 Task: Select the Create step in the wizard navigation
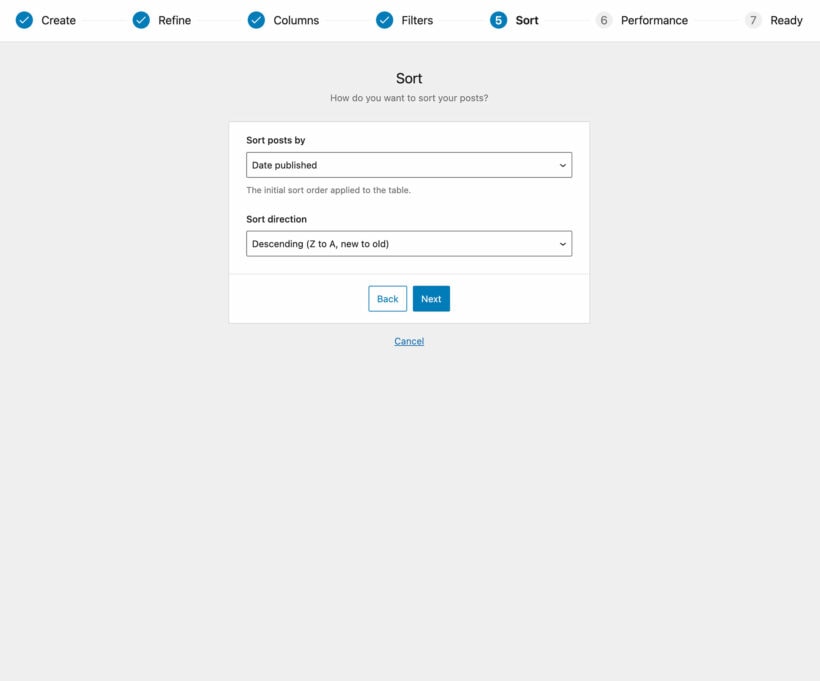click(57, 19)
